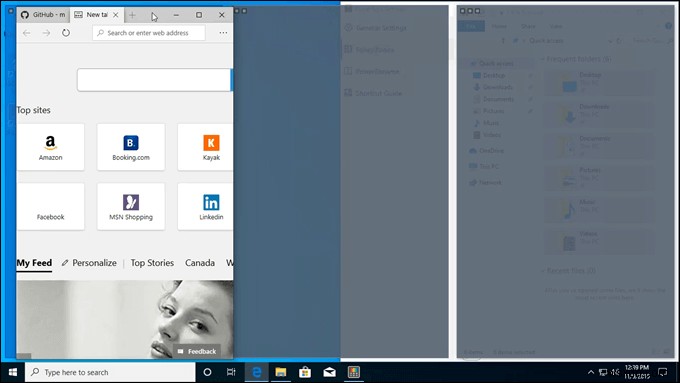The height and width of the screenshot is (383, 680).
Task: Open General Settings in PowerToys window
Action: [x=376, y=28]
